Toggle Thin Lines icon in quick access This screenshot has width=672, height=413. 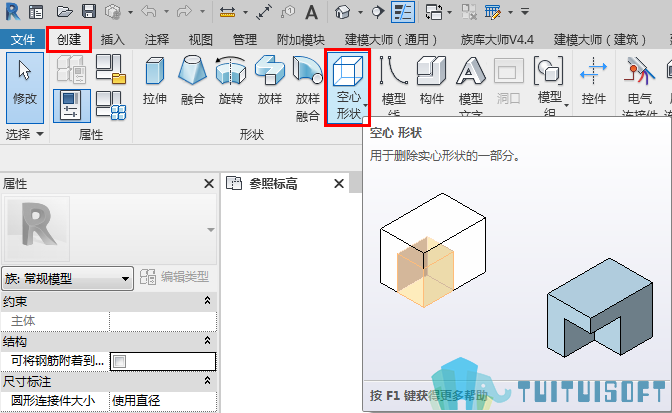click(x=403, y=12)
